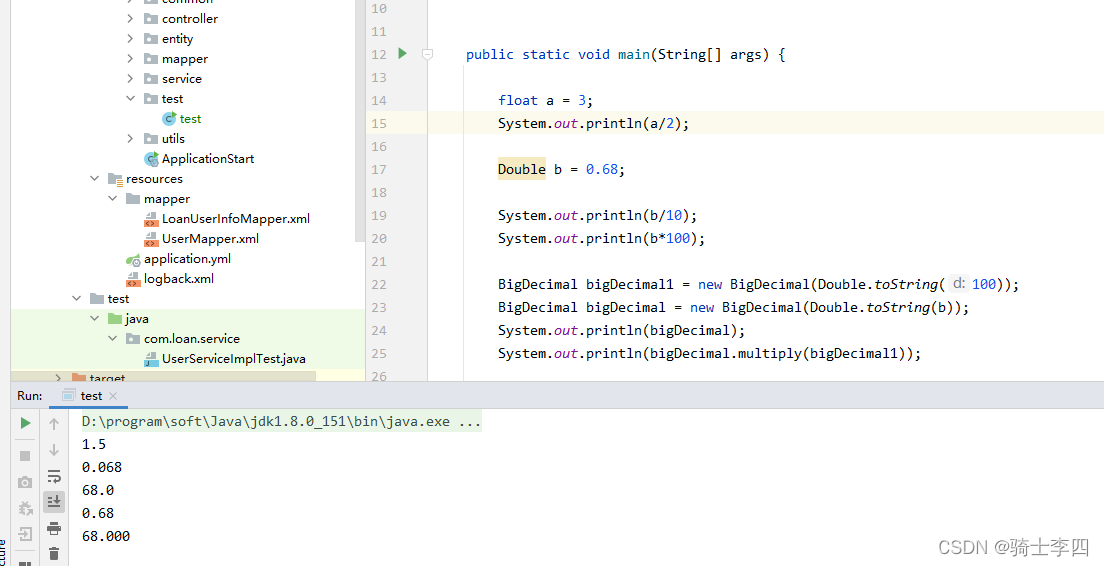The width and height of the screenshot is (1104, 566).
Task: Expand the entity folder
Action: [x=130, y=38]
